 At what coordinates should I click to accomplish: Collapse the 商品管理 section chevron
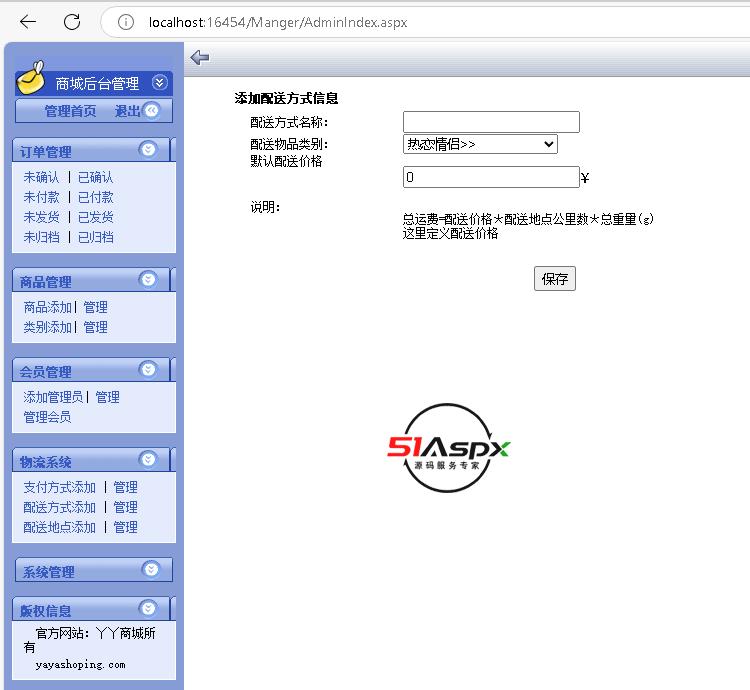(x=148, y=279)
